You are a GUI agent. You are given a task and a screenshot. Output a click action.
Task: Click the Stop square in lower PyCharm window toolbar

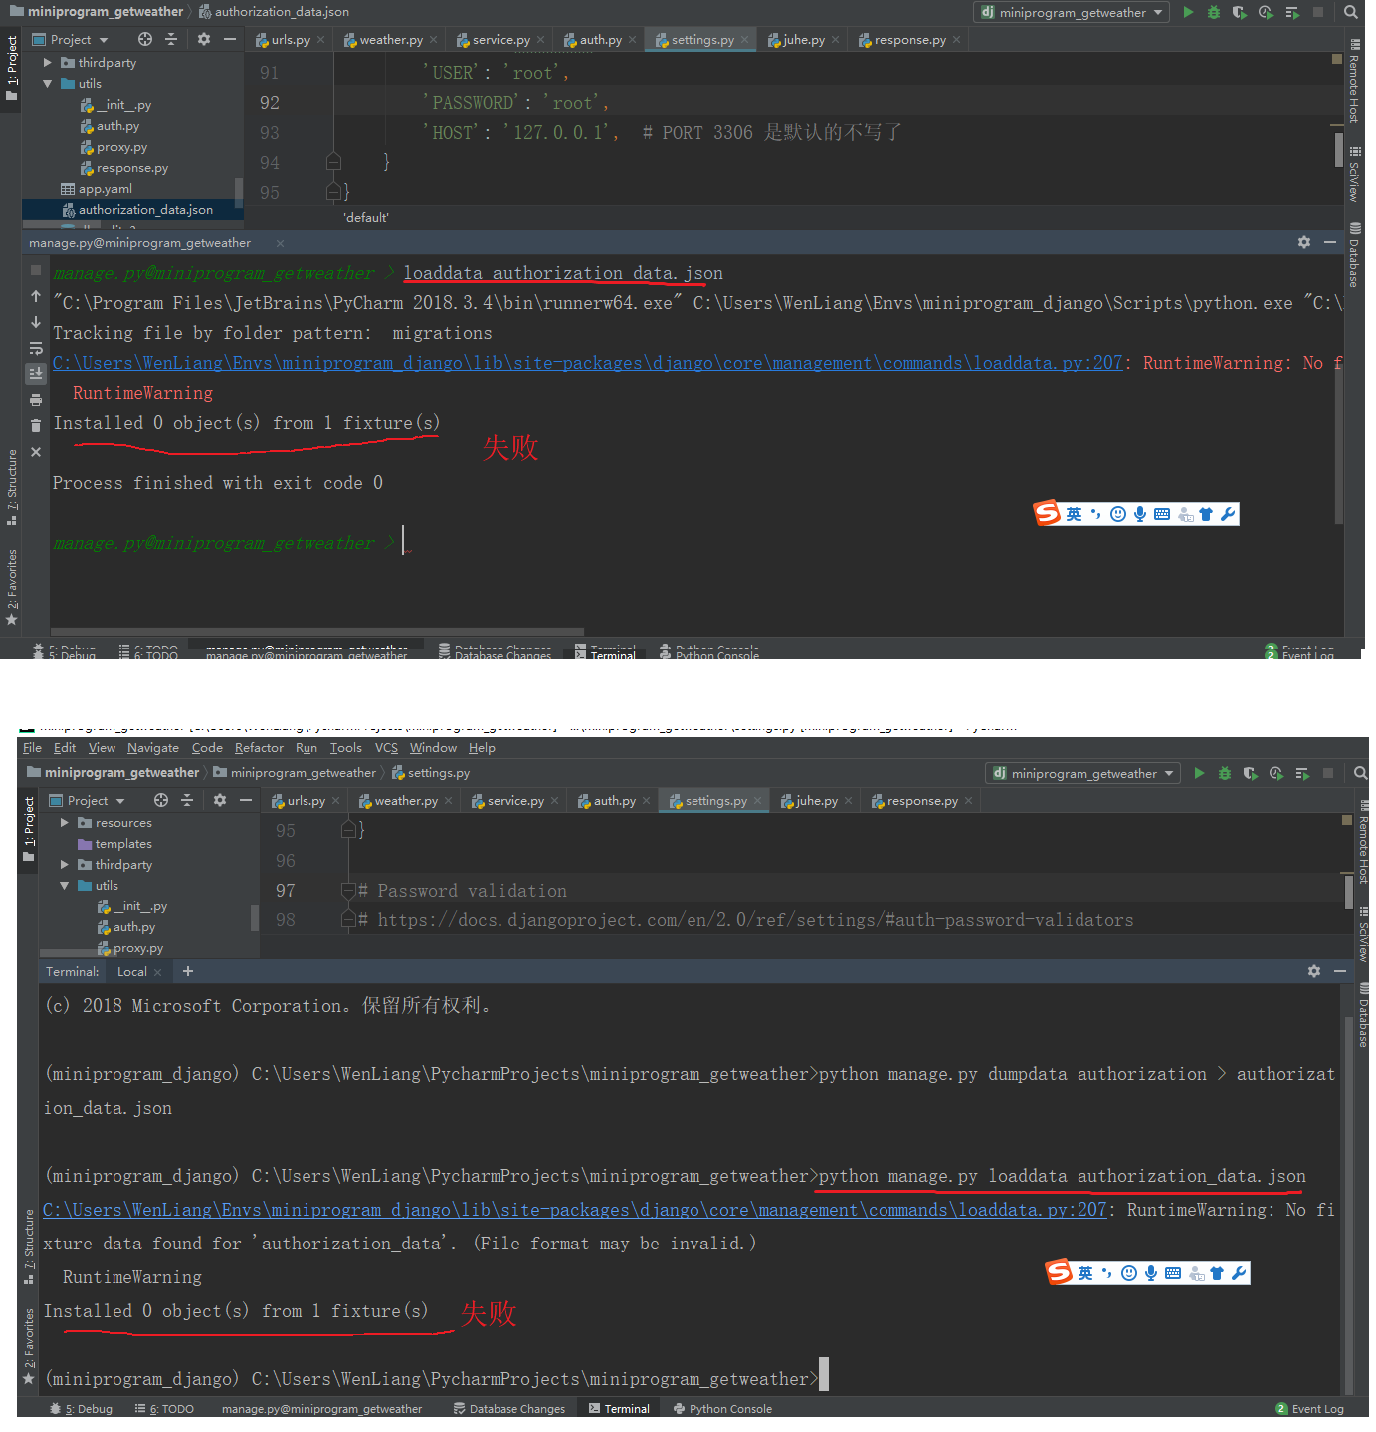coord(1328,773)
